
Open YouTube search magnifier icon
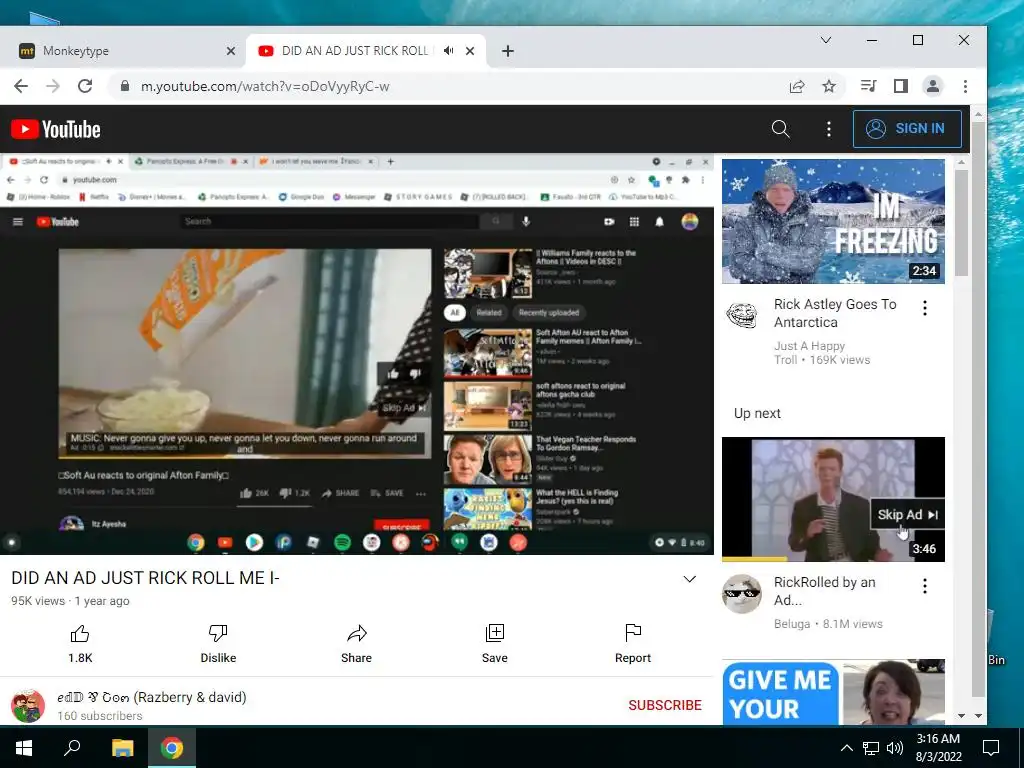[x=780, y=129]
